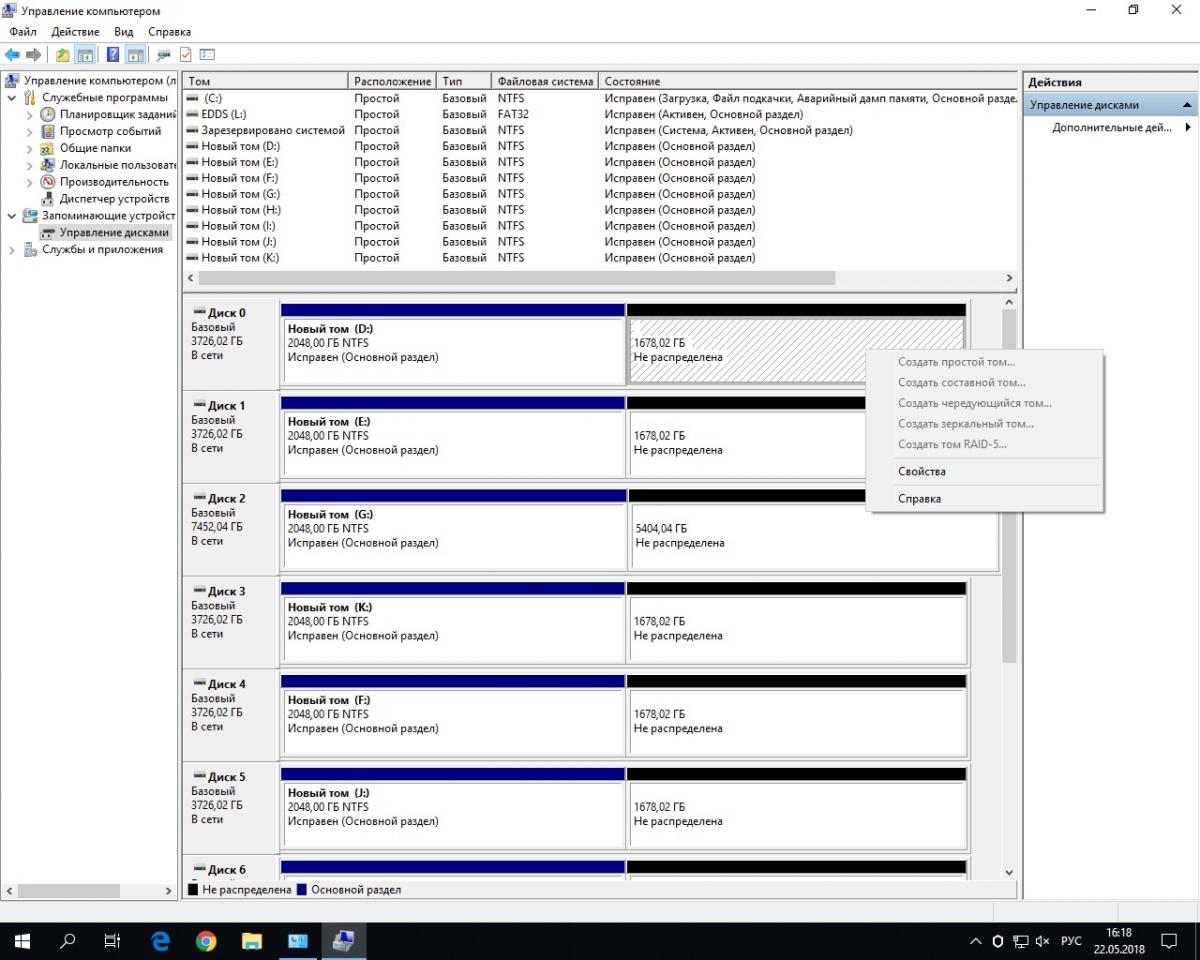Sort by the Том column header

(x=266, y=81)
